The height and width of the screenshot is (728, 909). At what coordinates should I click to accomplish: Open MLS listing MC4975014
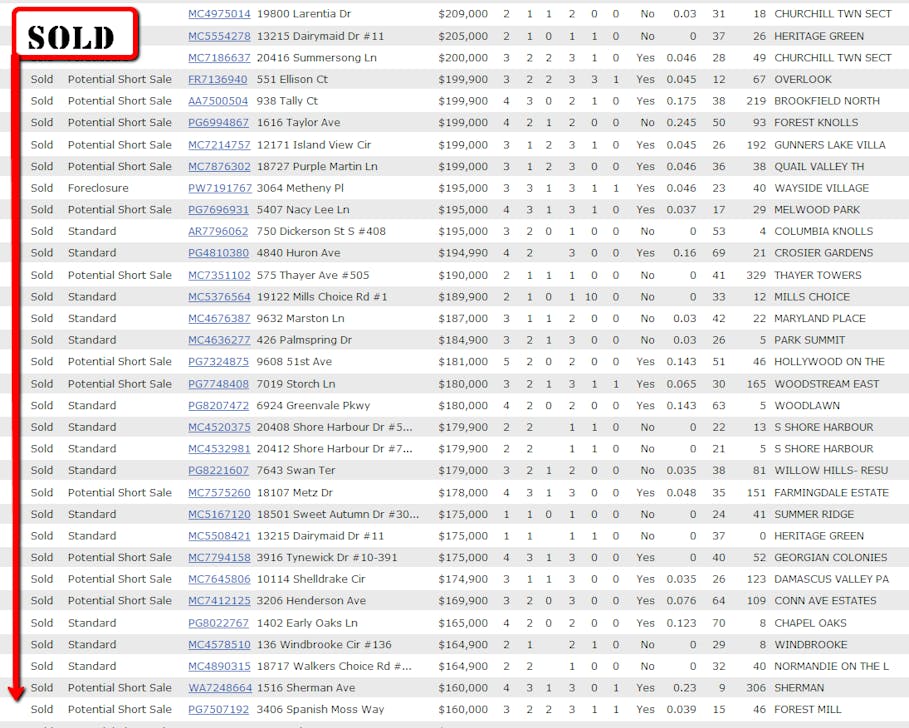coord(219,14)
